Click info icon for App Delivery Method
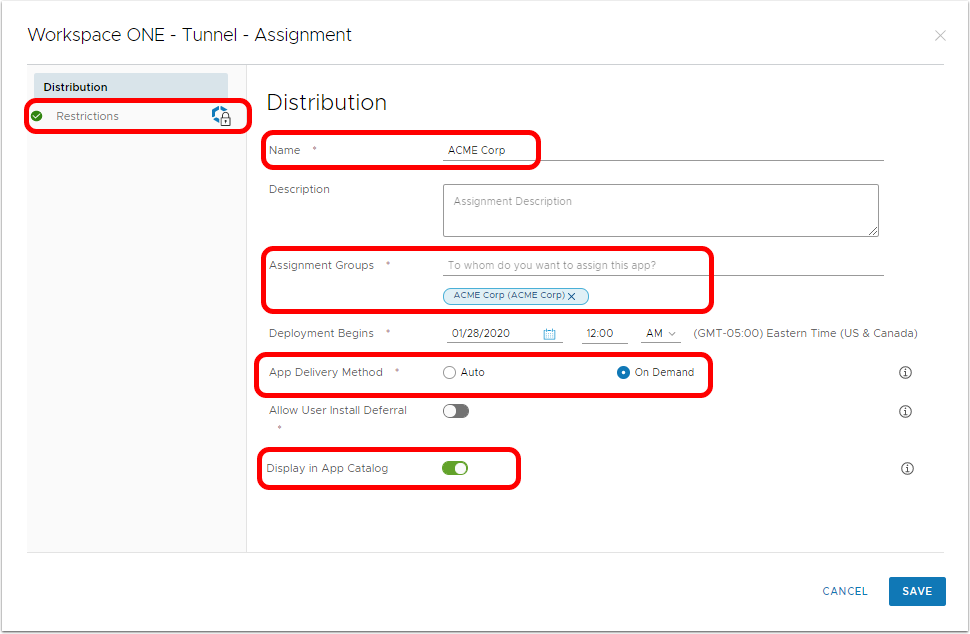The image size is (970, 634). 906,373
